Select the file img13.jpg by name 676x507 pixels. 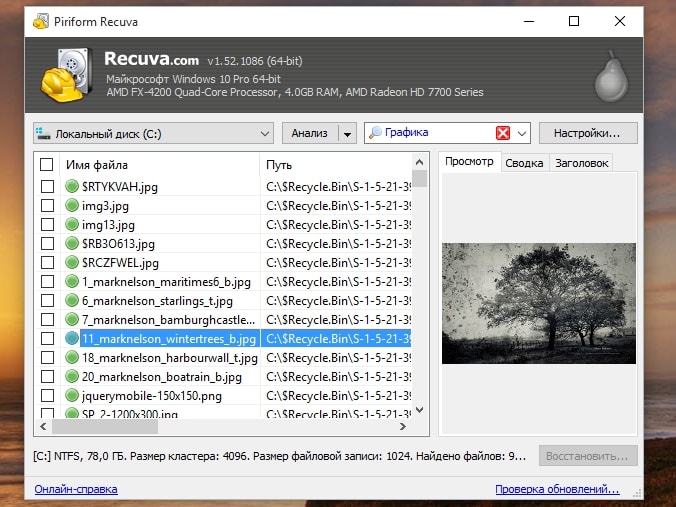click(x=108, y=225)
